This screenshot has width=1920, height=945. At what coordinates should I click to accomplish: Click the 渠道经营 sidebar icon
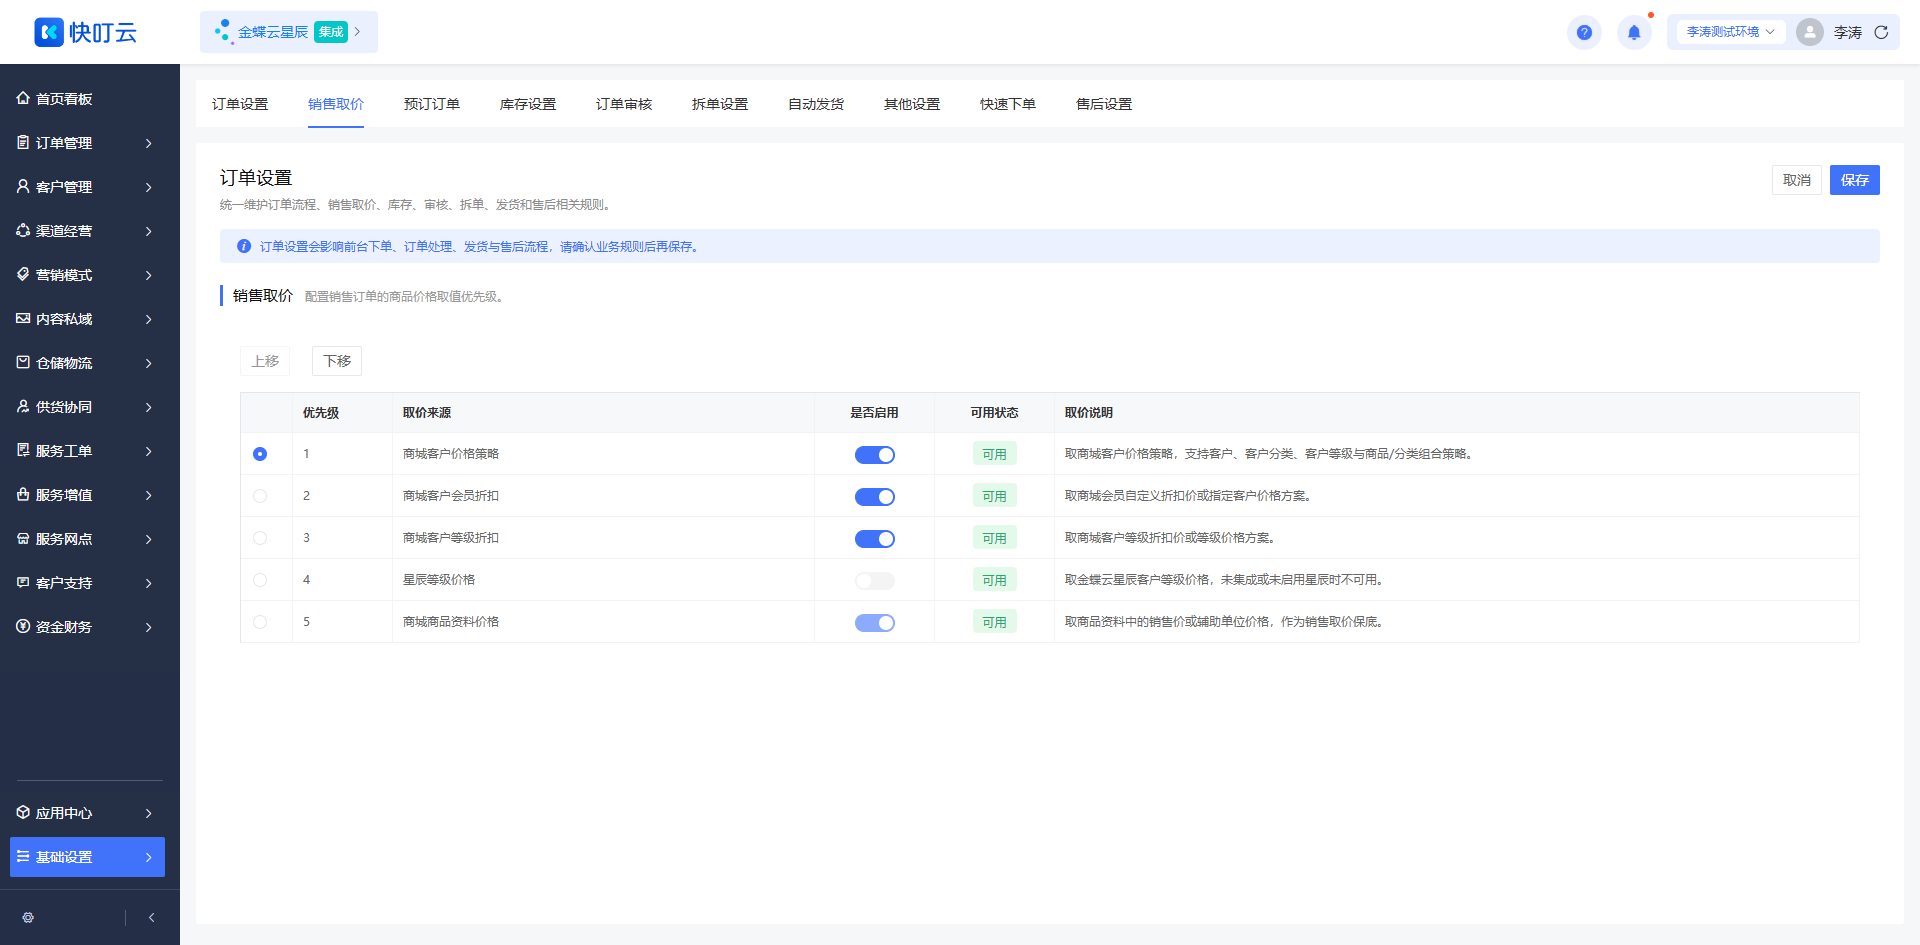pos(23,230)
